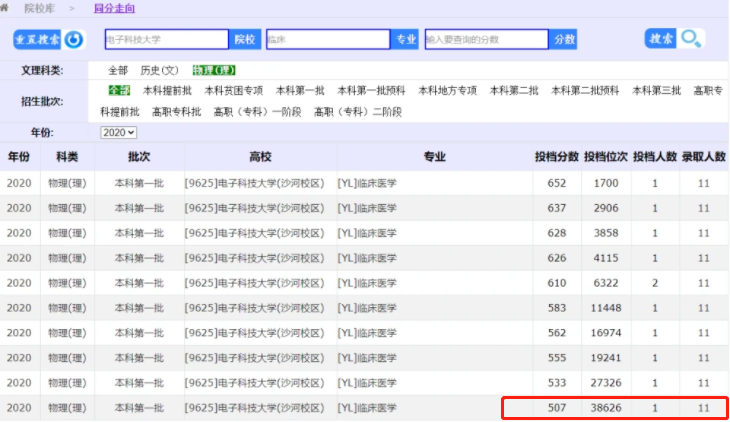Click the 分数 search button
This screenshot has height=422, width=730.
564,40
